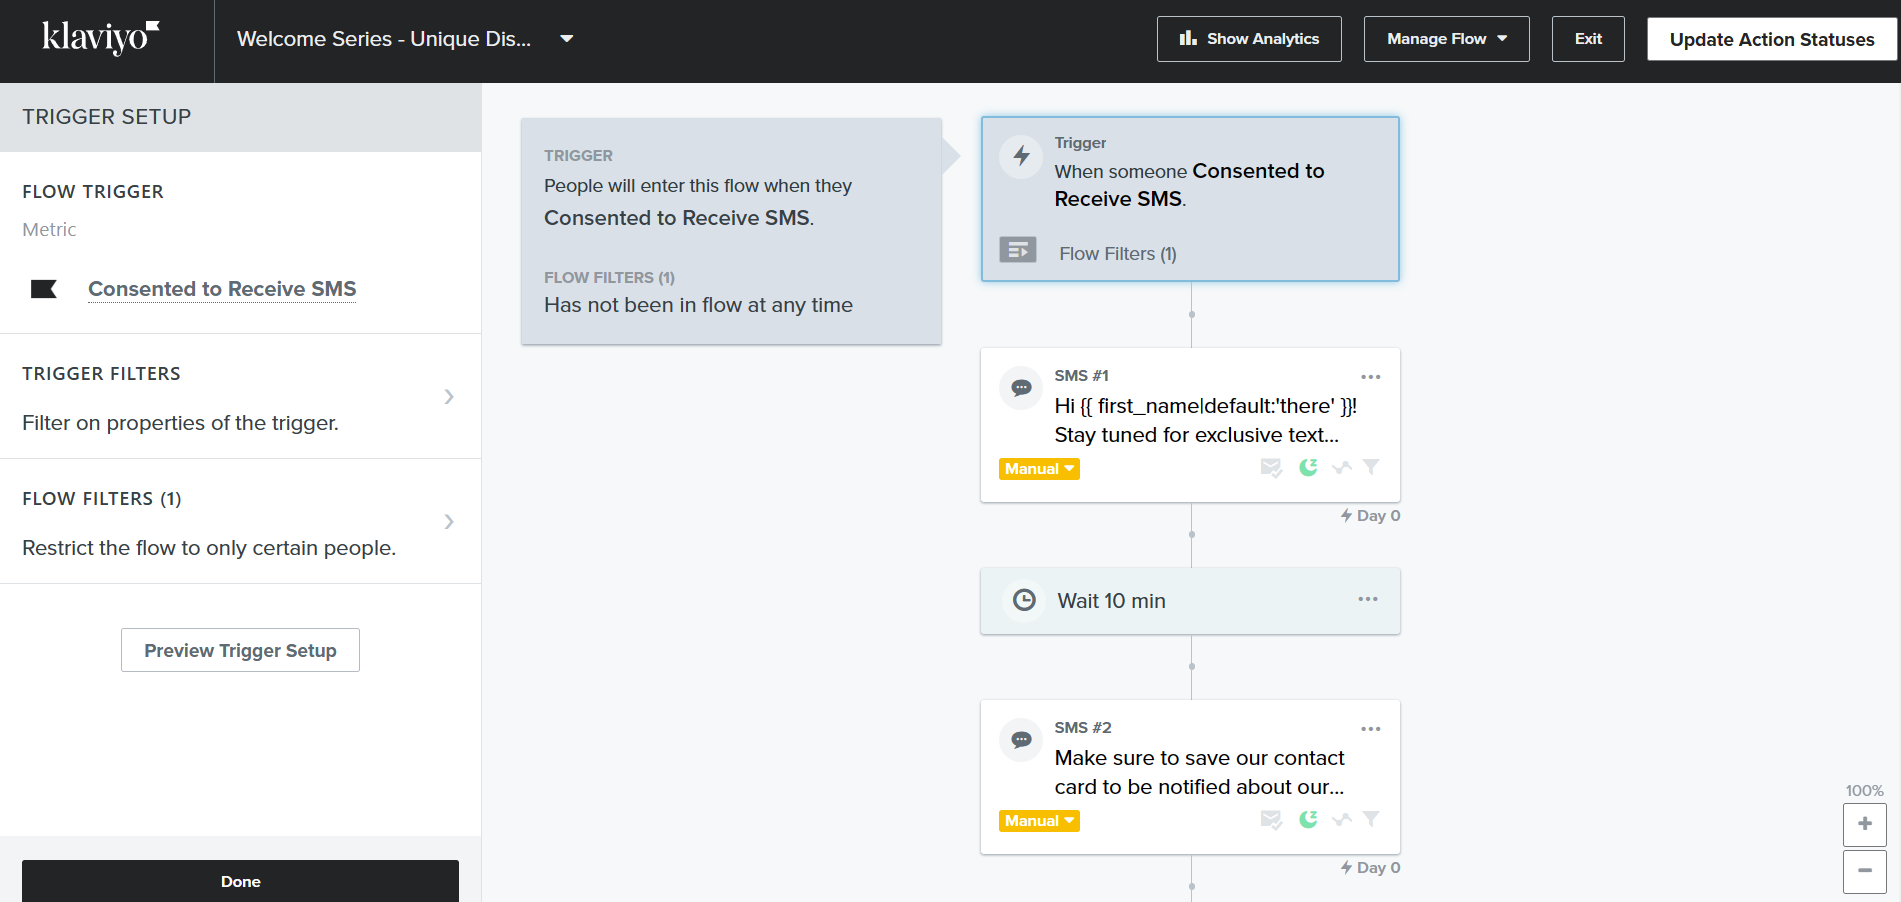
Task: Click 'Has not been in flow at any time' text
Action: [x=698, y=305]
